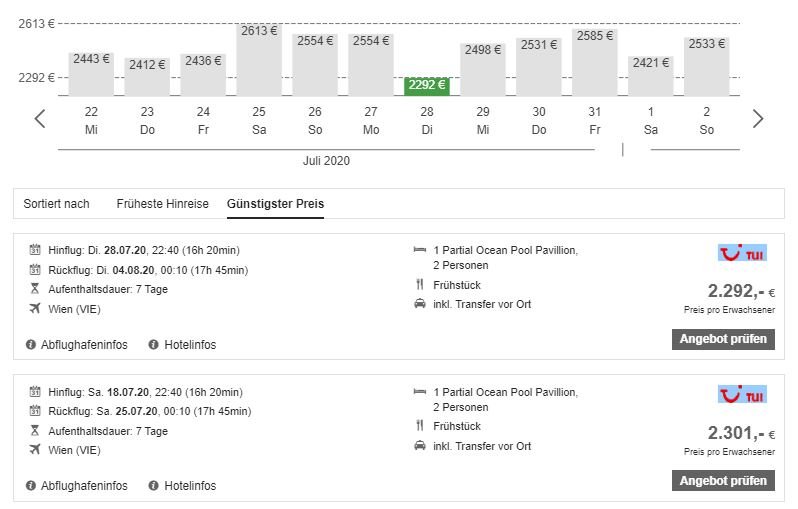This screenshot has height=509, width=798.
Task: Select the 2613 € bar for Saturday 25
Action: 259,60
